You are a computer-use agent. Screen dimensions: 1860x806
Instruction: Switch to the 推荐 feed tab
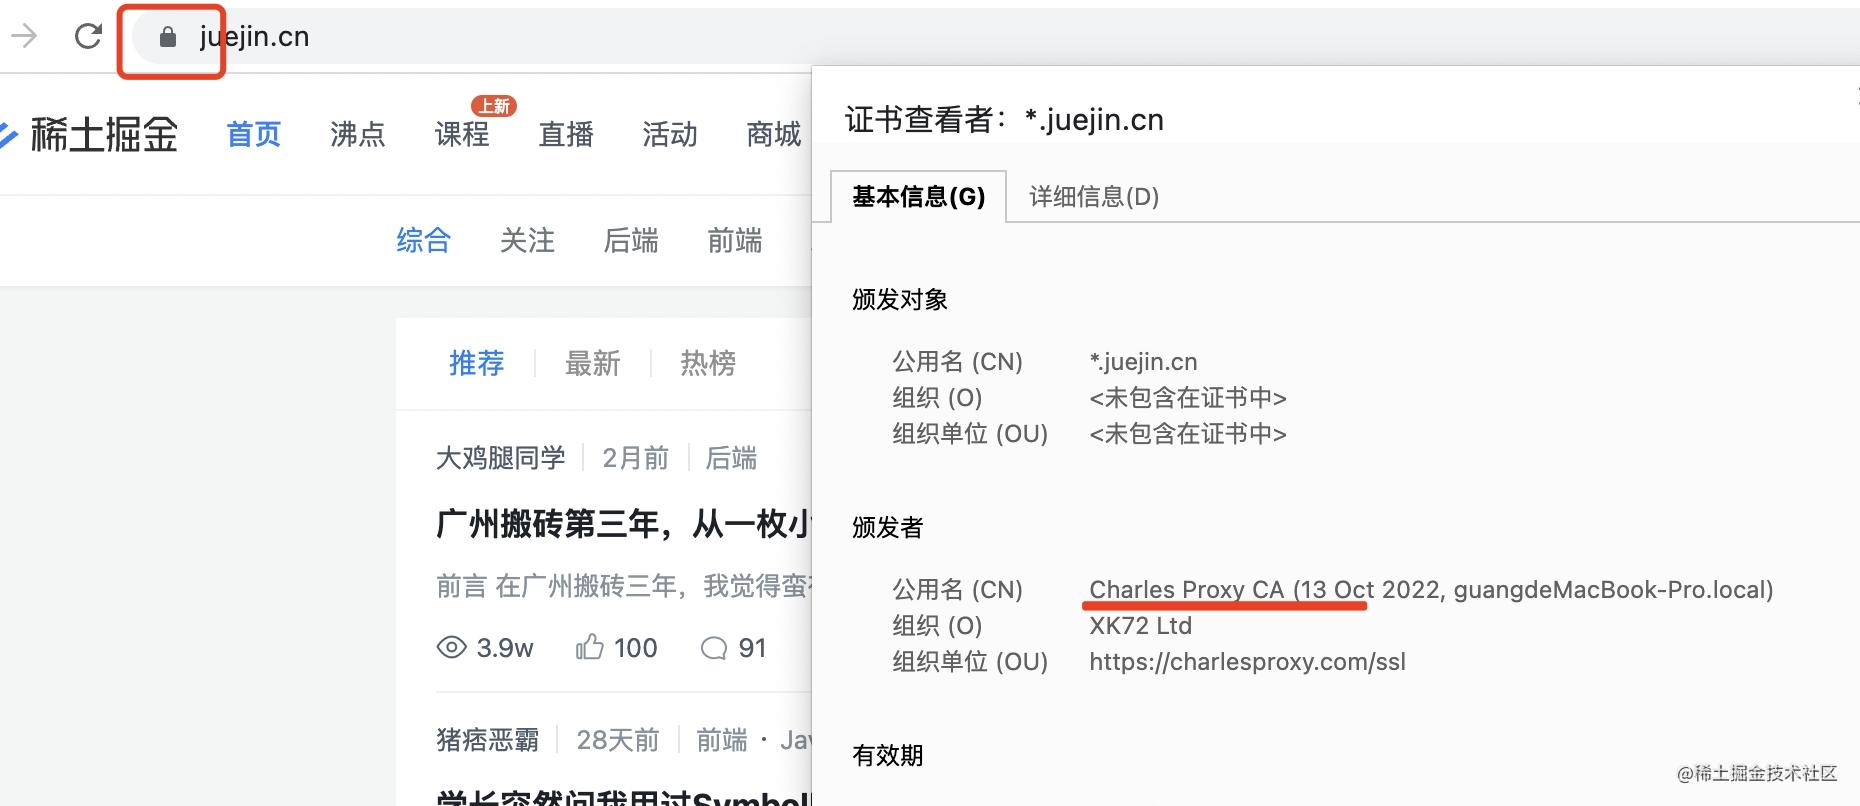click(x=477, y=363)
